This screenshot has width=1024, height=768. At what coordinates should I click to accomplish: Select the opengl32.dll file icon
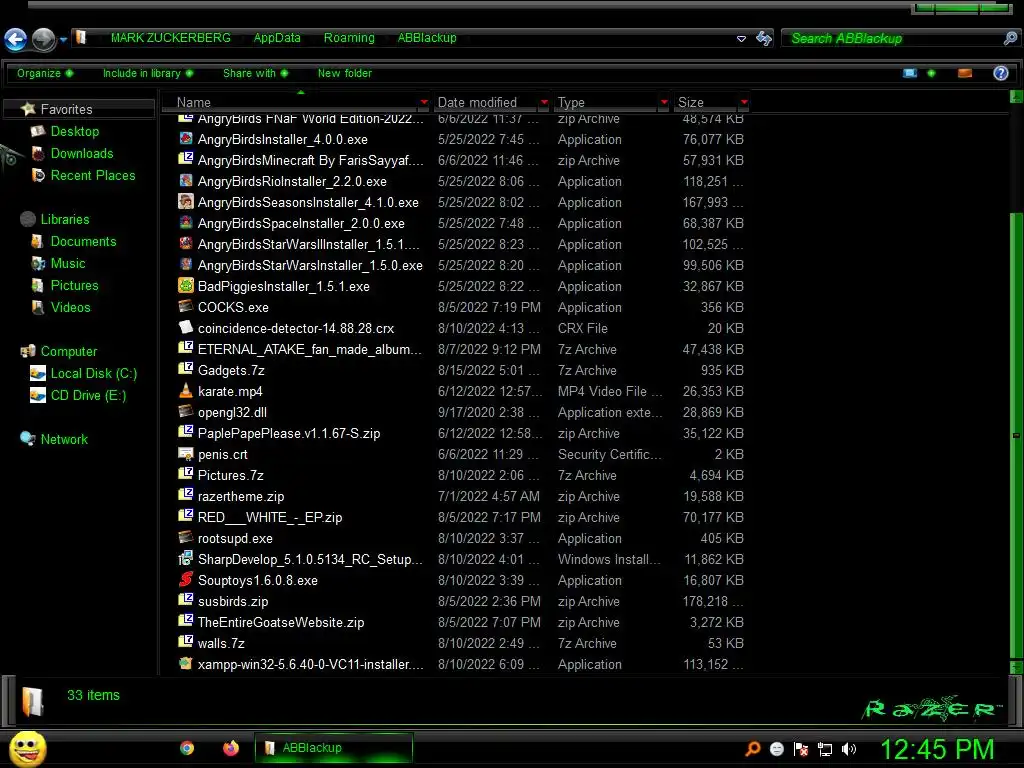click(x=186, y=411)
